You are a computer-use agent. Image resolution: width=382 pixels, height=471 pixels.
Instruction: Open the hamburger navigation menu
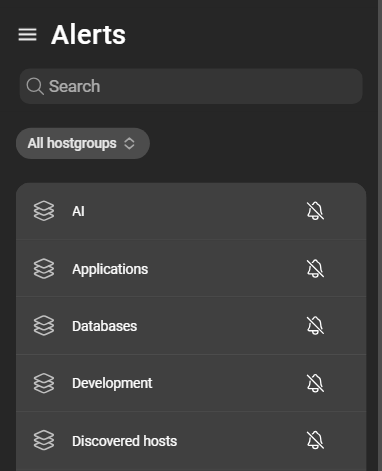click(x=27, y=35)
